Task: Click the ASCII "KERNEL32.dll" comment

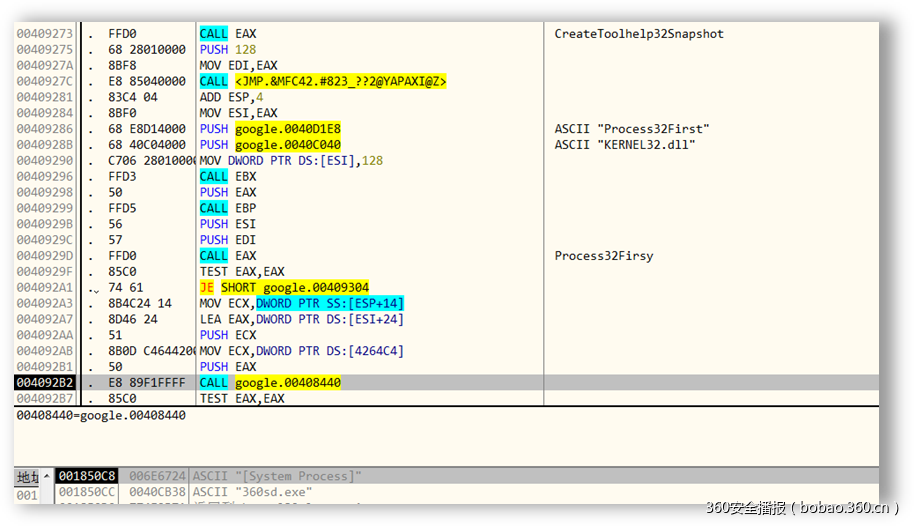Action: coord(625,145)
